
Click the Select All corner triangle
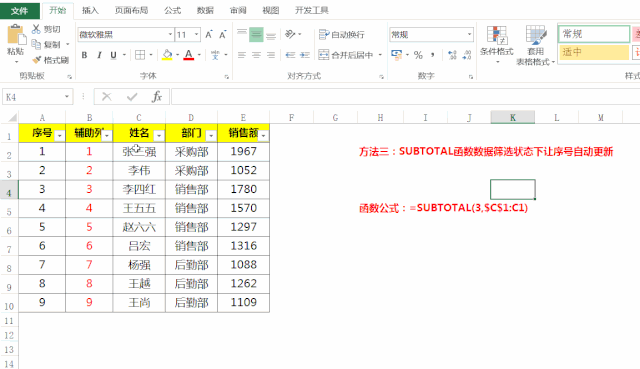(13, 118)
